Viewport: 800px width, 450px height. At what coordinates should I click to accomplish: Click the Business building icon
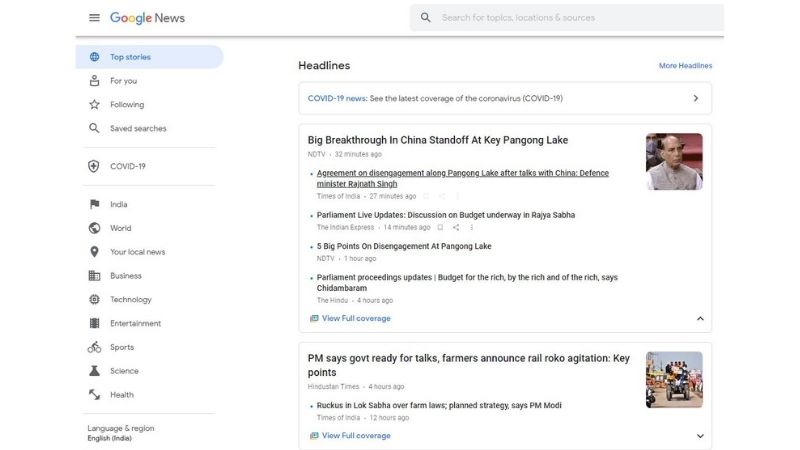(x=94, y=276)
